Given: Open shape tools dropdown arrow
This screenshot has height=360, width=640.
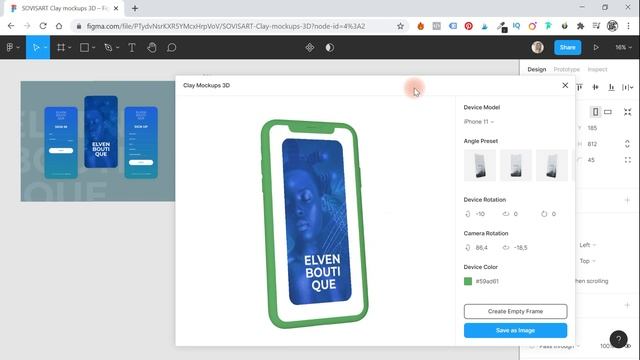Looking at the screenshot, I should click(93, 48).
